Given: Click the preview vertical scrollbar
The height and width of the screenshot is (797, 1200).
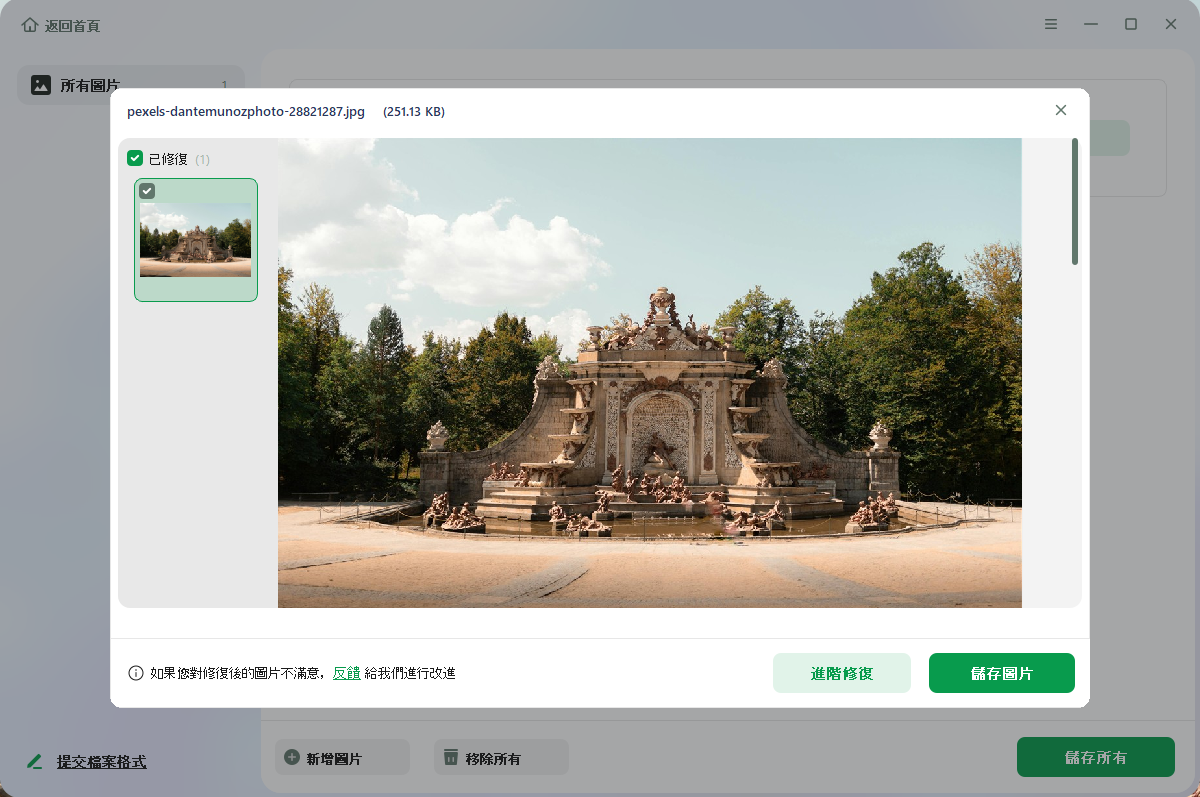Looking at the screenshot, I should pos(1075,202).
